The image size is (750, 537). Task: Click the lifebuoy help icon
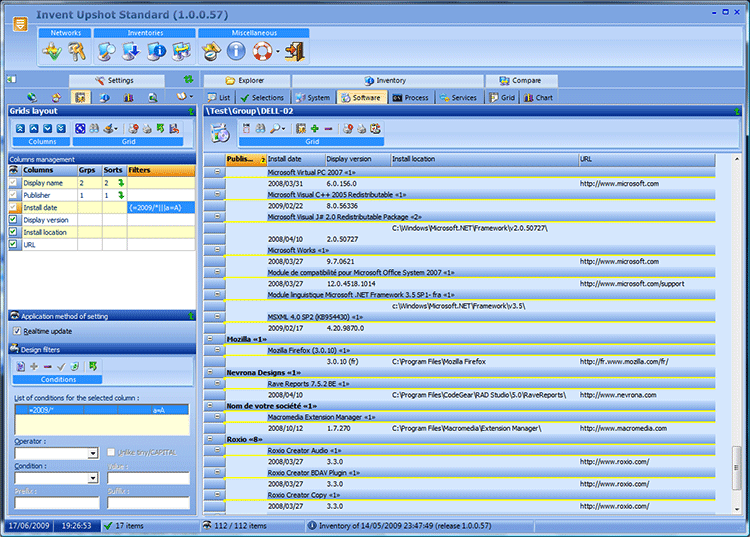[x=262, y=51]
